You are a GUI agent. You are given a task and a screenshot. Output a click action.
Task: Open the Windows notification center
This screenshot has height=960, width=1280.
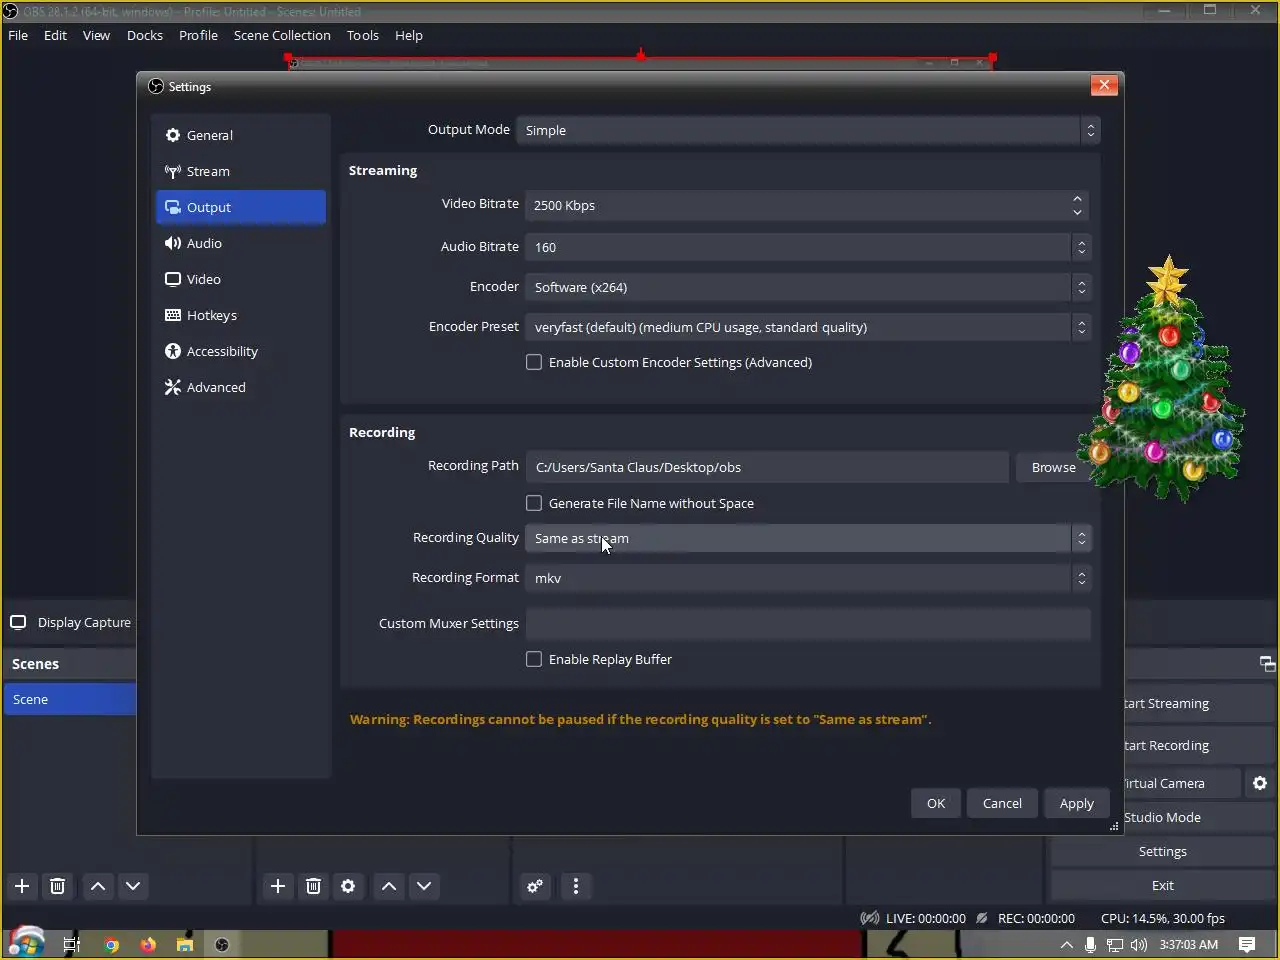1247,944
